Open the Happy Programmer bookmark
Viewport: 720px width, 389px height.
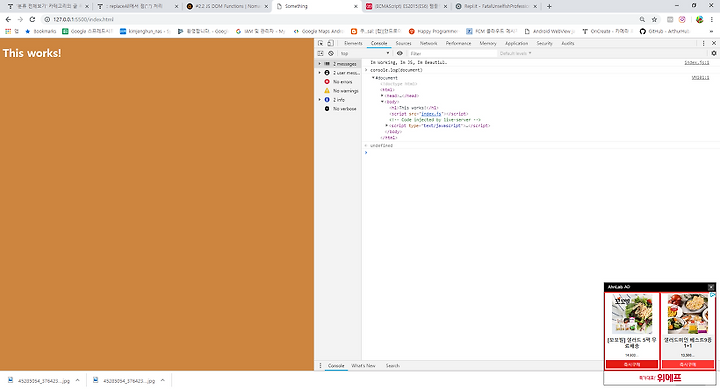coord(433,31)
